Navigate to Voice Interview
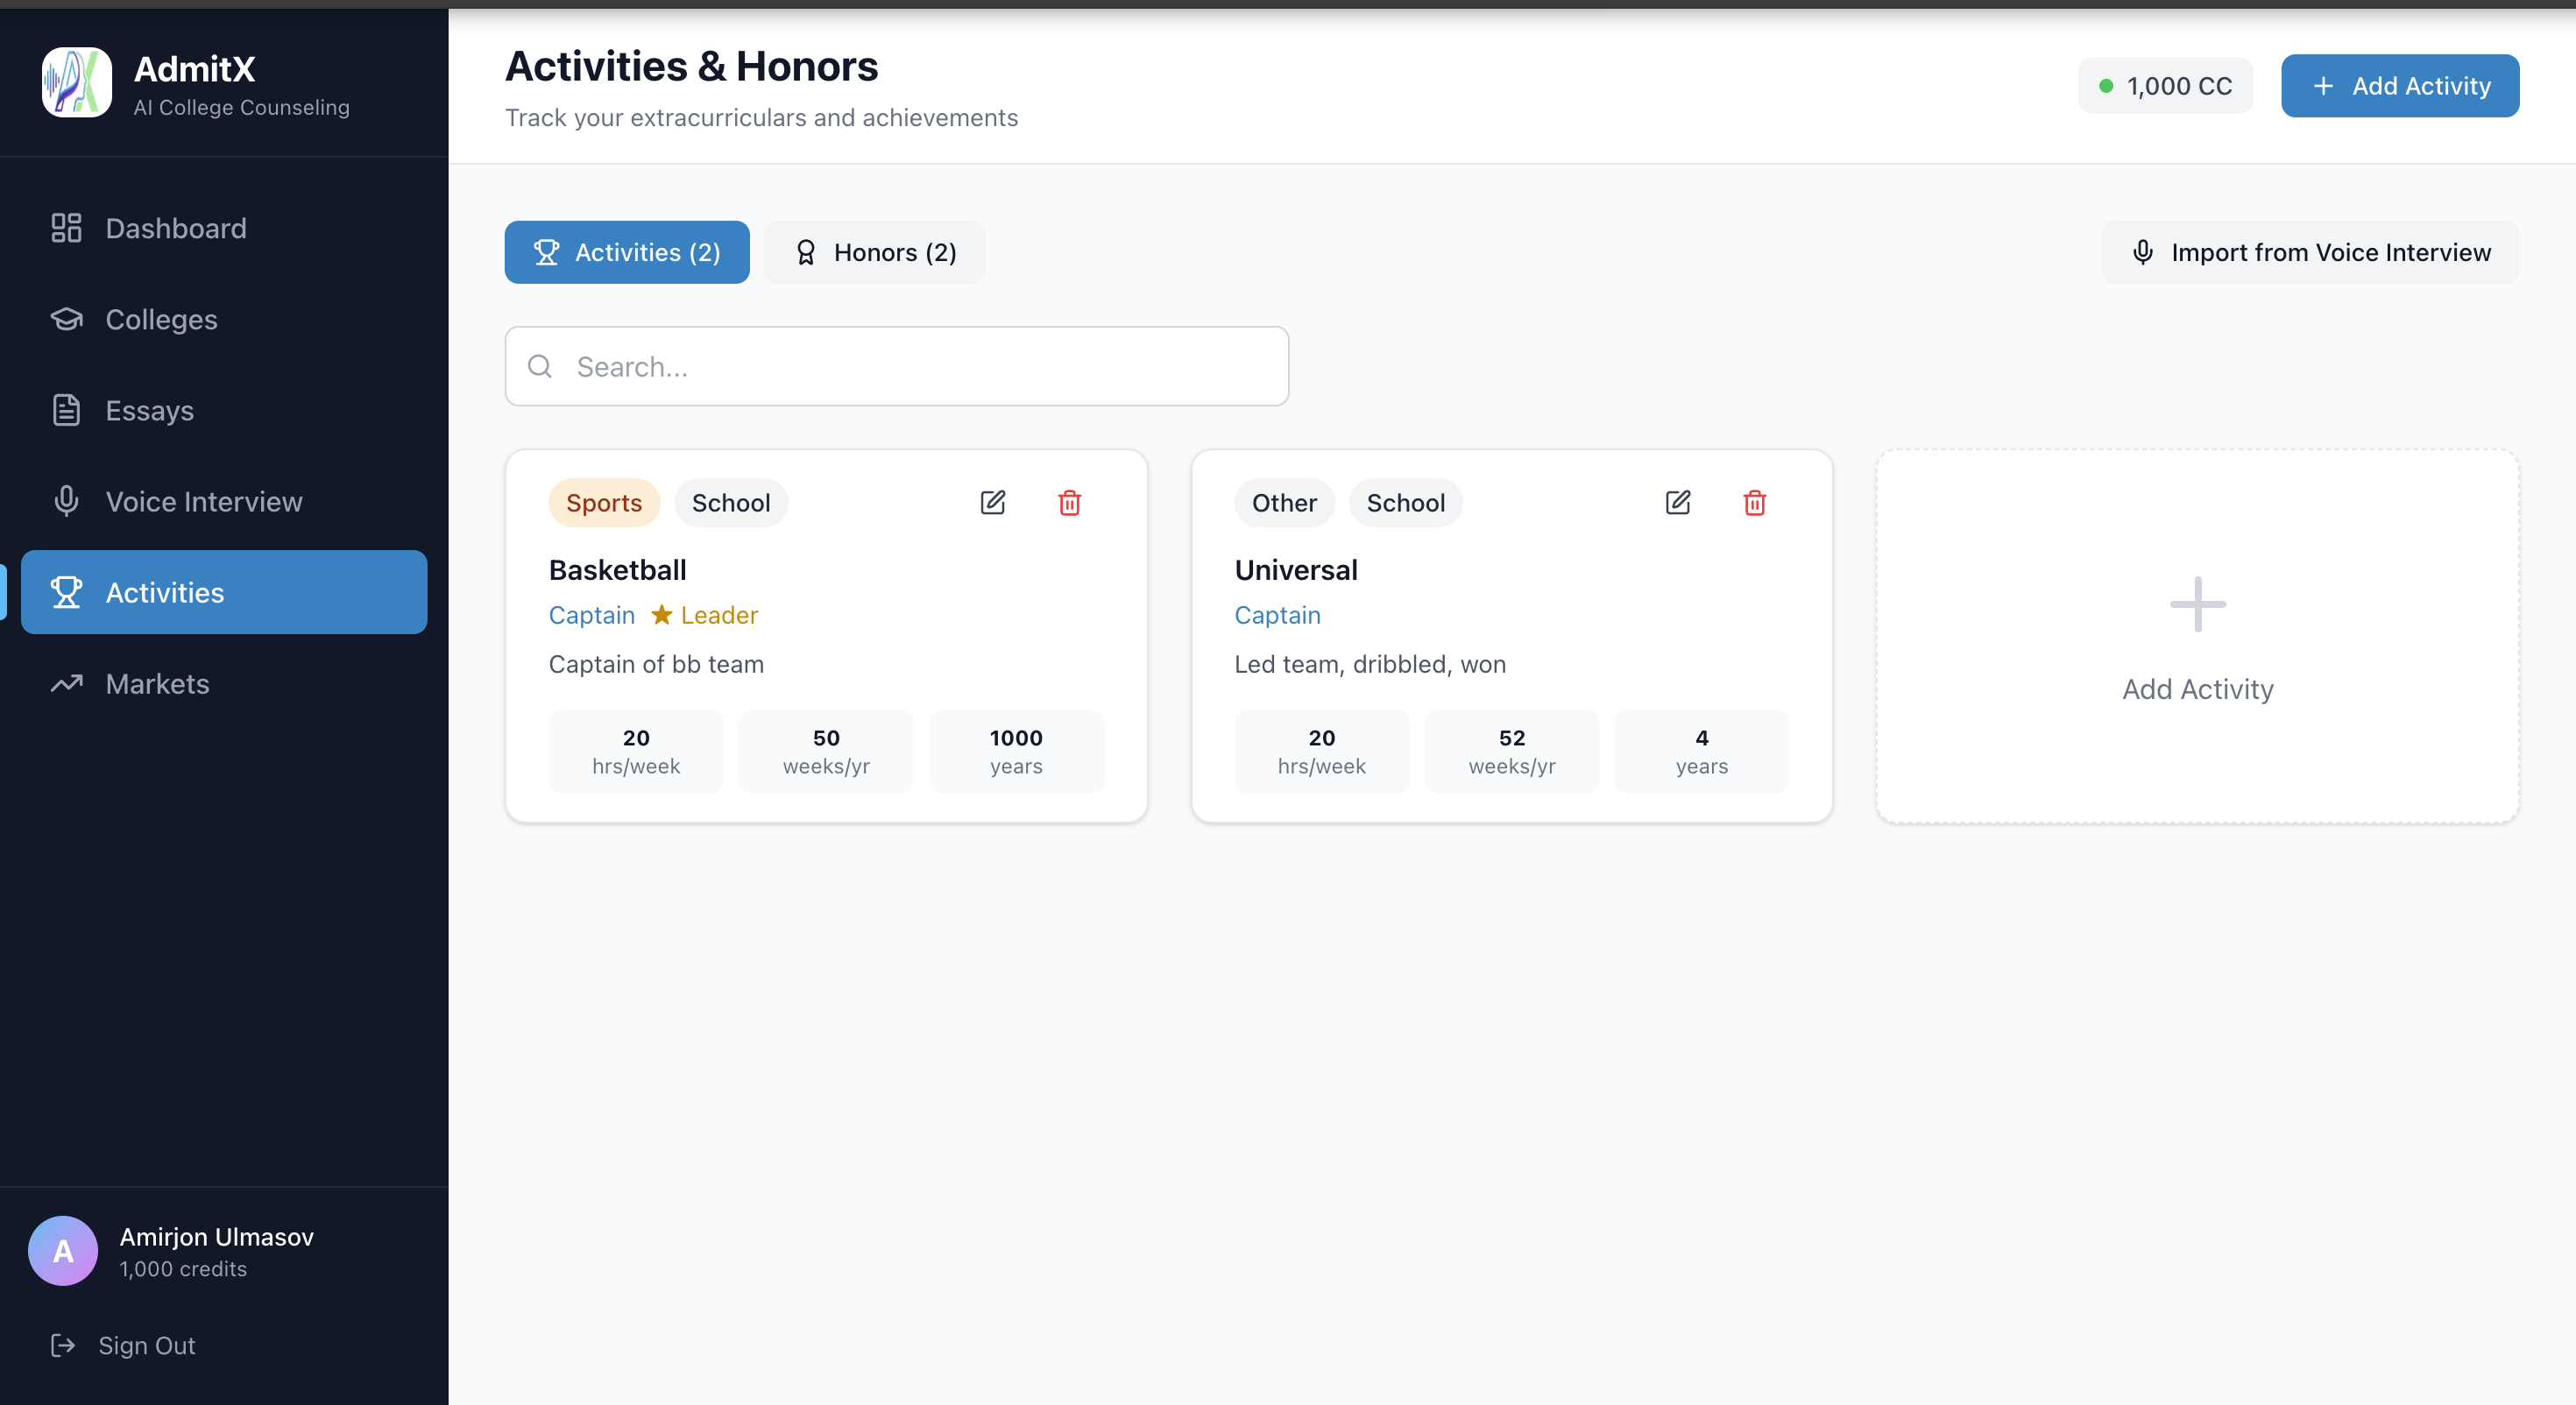The width and height of the screenshot is (2576, 1405). point(203,501)
